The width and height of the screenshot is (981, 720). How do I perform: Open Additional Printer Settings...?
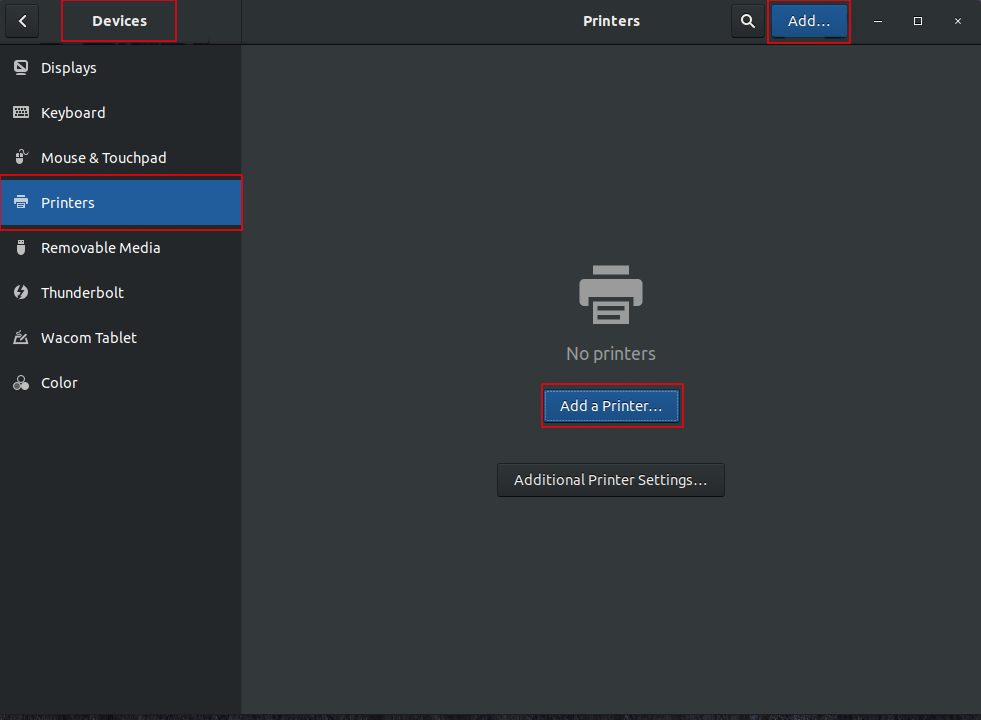coord(610,480)
